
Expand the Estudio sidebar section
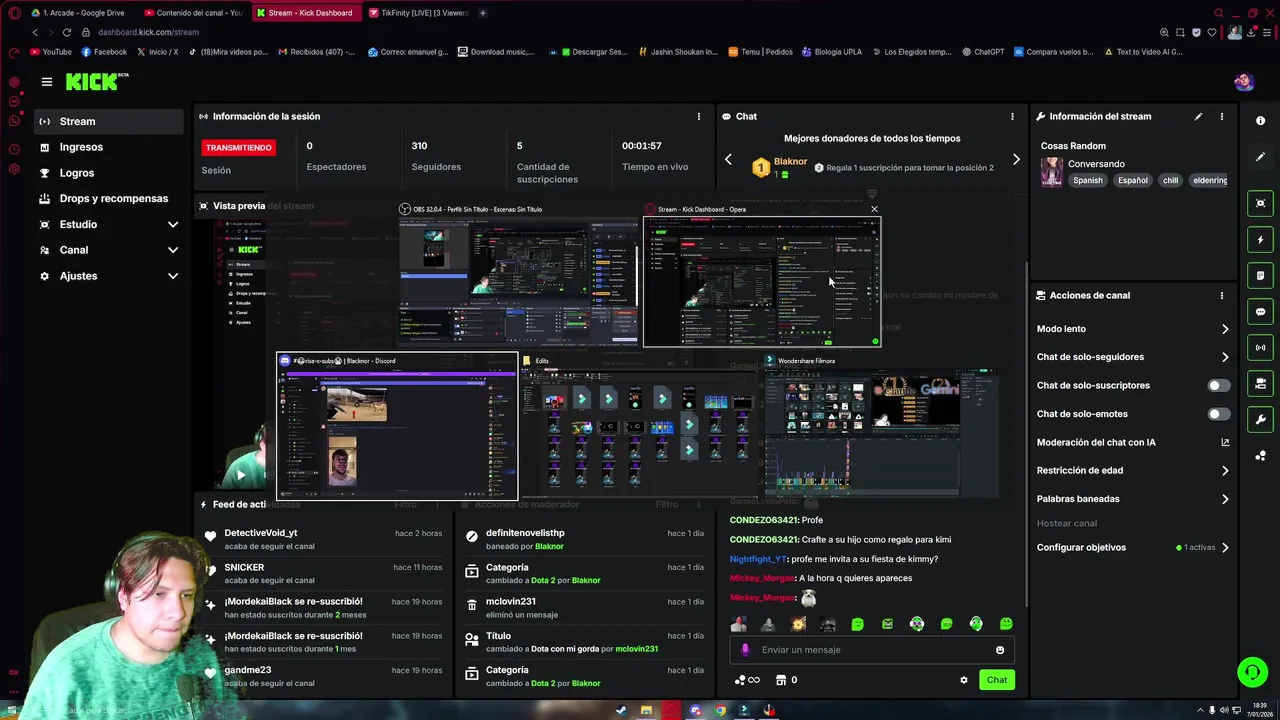[173, 225]
